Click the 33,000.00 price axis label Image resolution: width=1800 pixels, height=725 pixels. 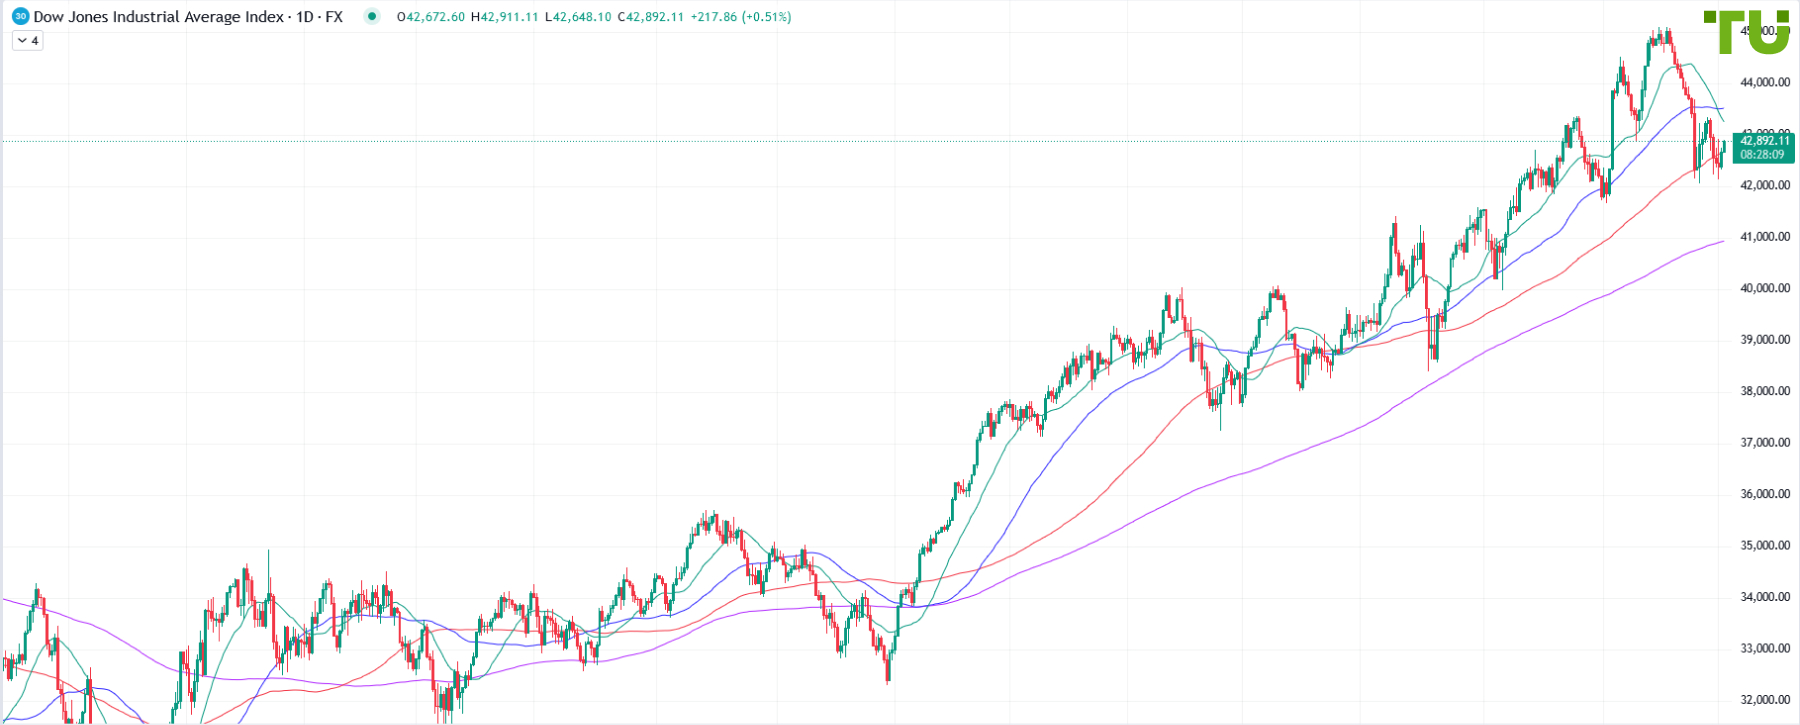click(x=1765, y=649)
